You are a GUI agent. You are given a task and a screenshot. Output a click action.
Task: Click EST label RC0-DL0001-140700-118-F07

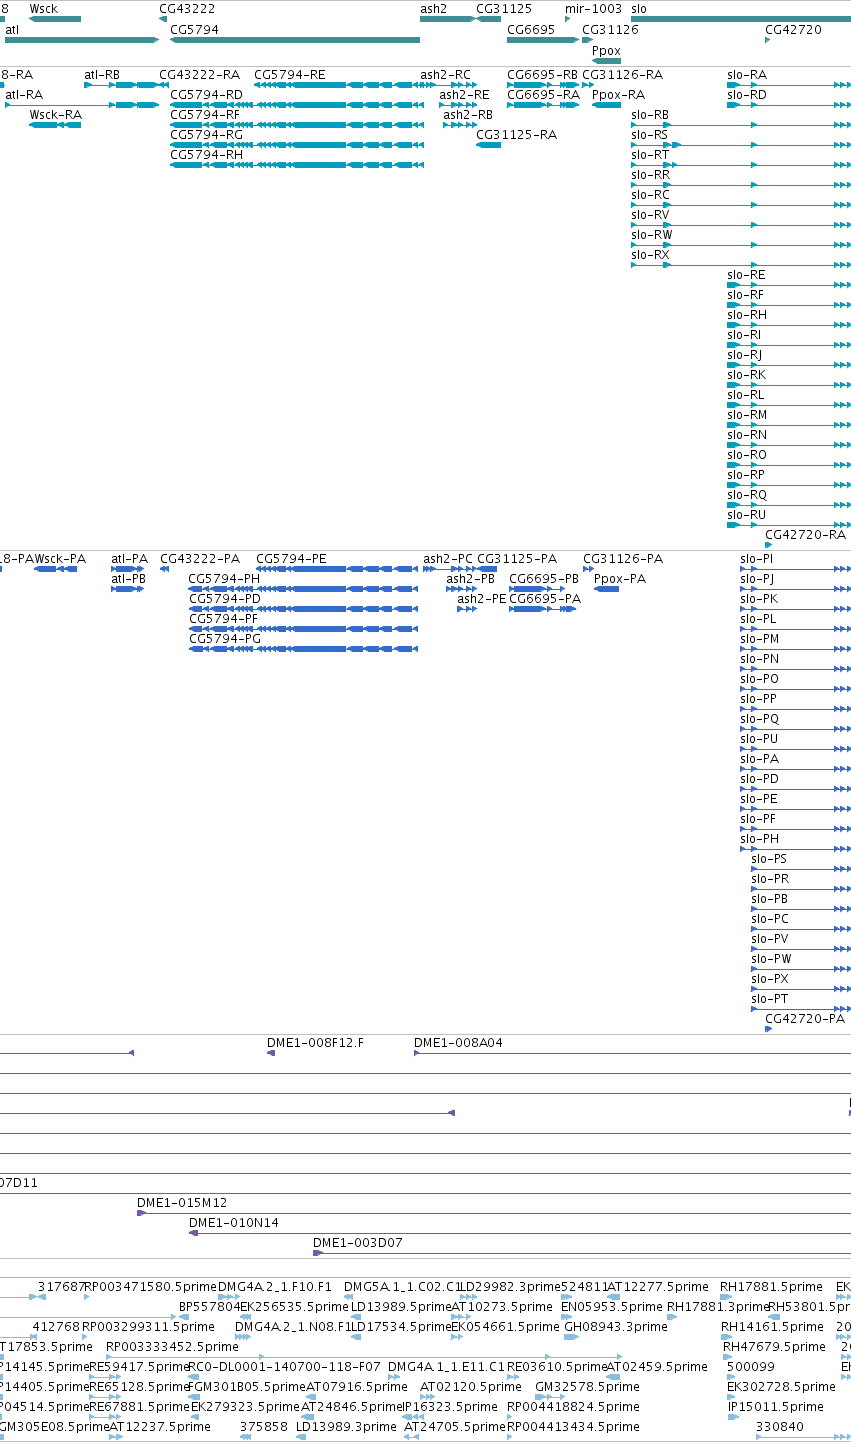click(x=284, y=1367)
